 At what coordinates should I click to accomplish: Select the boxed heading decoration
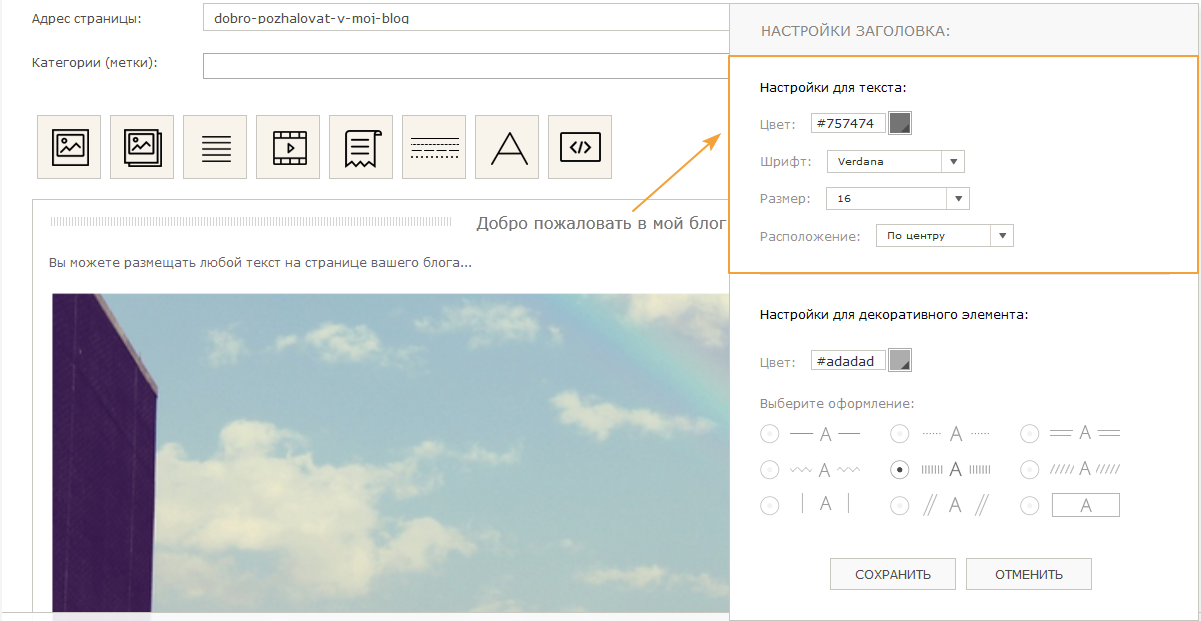coord(1030,506)
